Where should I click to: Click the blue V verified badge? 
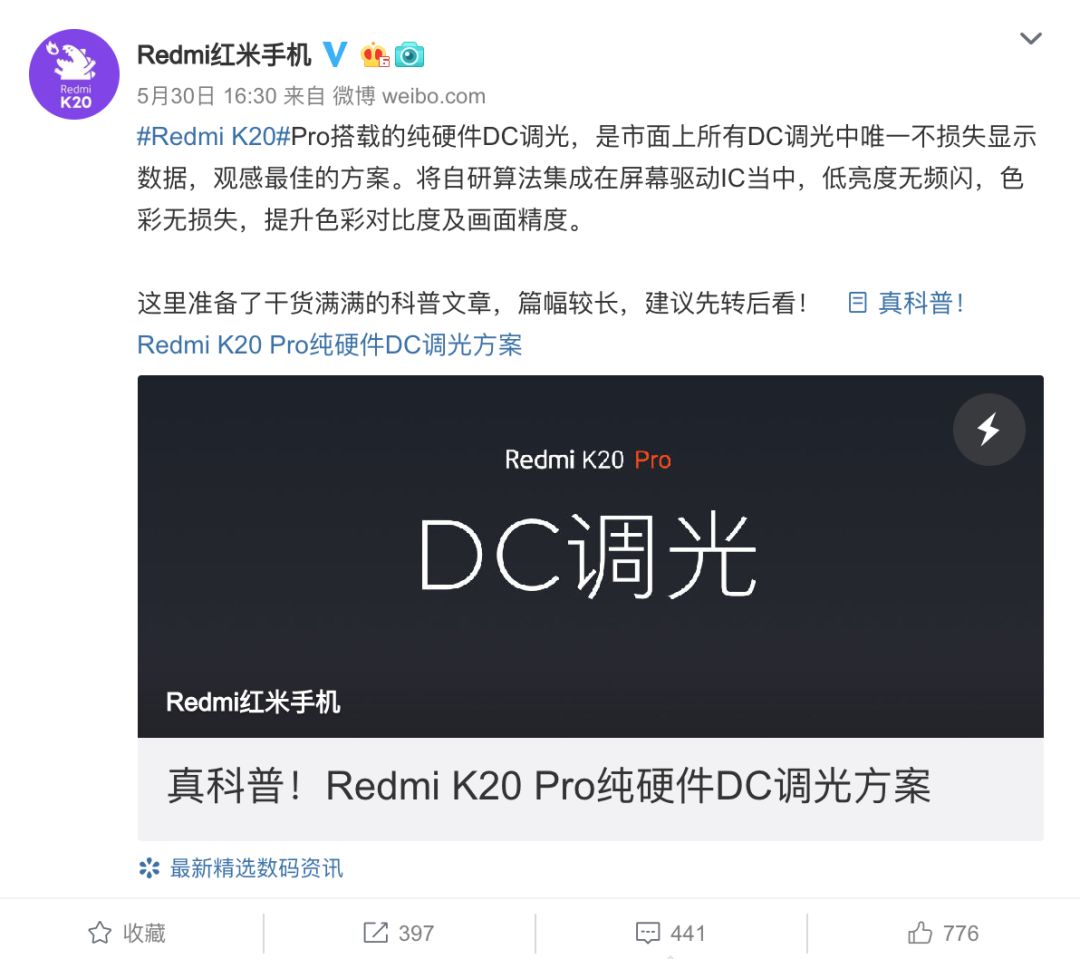point(335,54)
